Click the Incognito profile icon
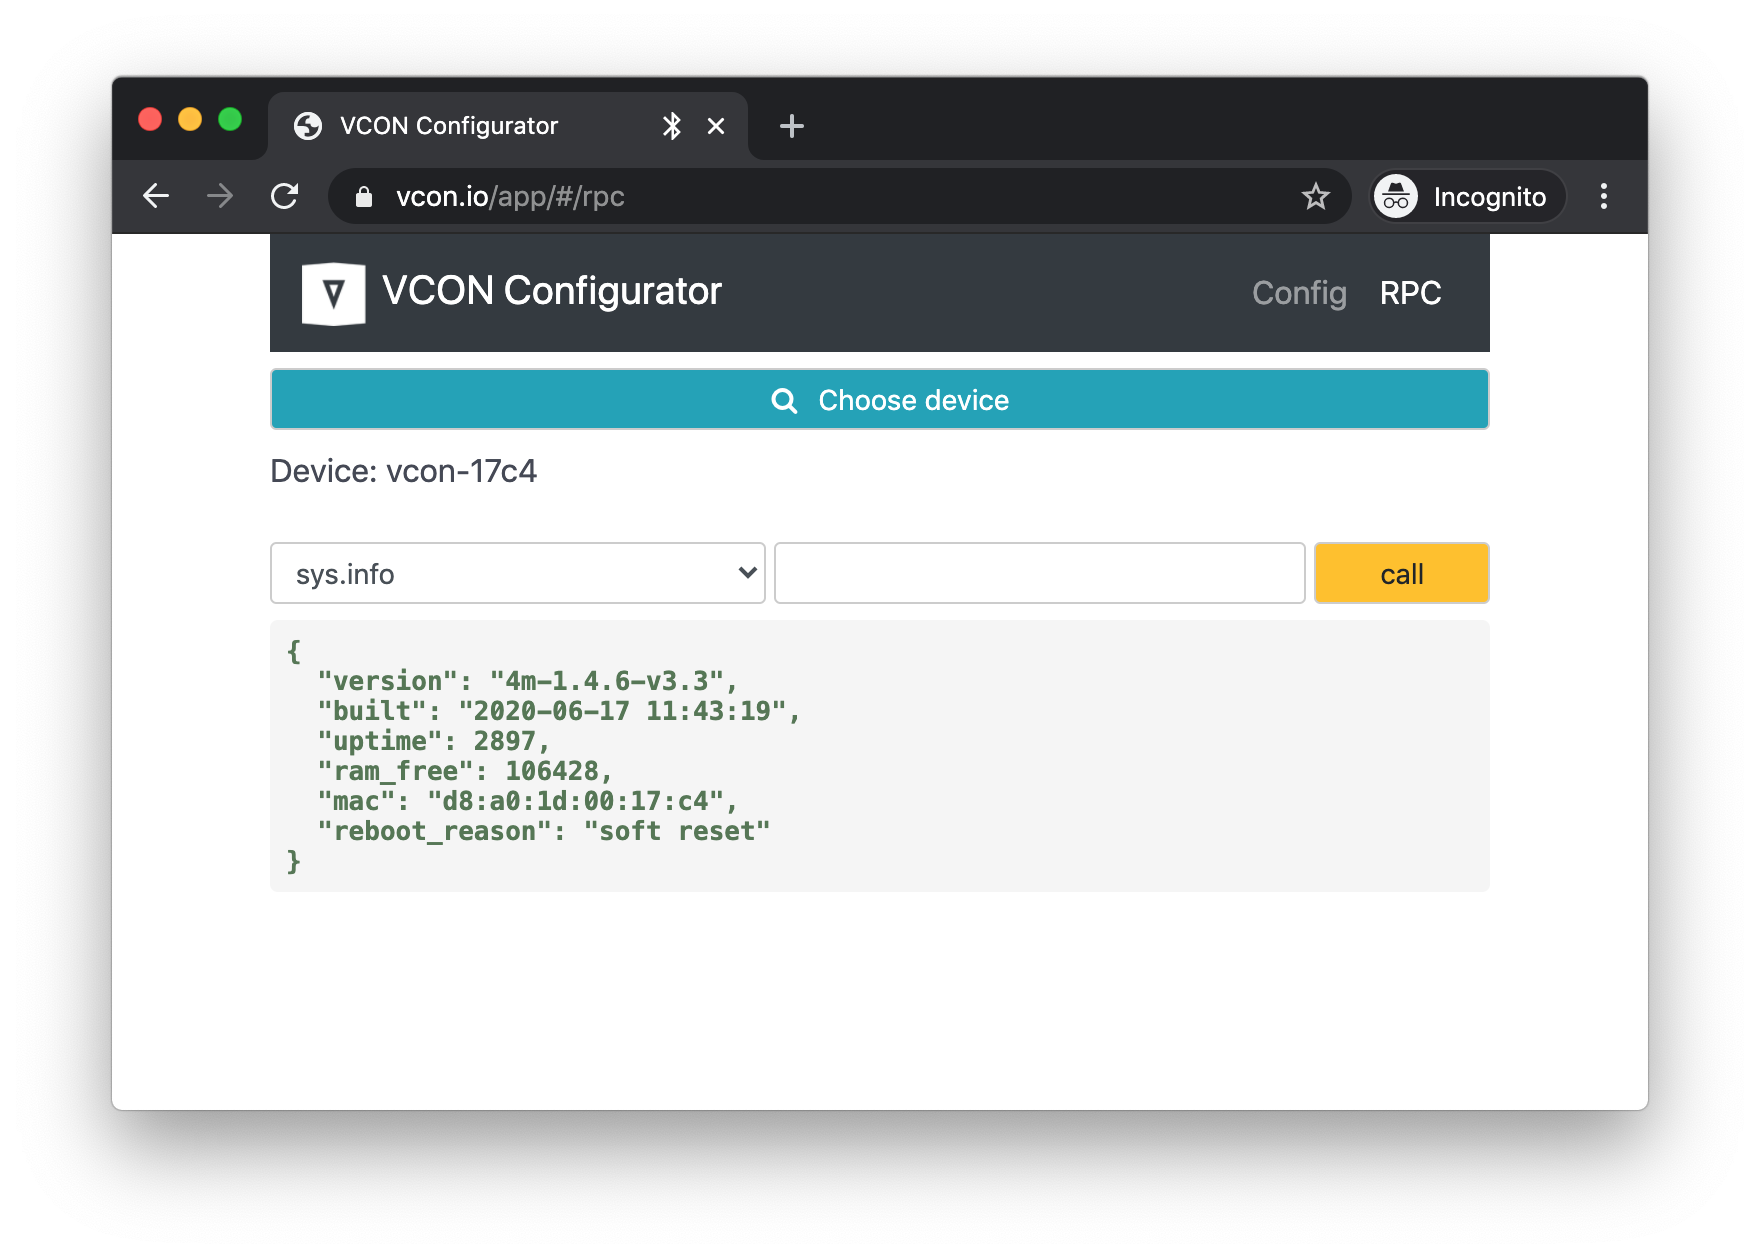This screenshot has height=1258, width=1760. tap(1395, 197)
